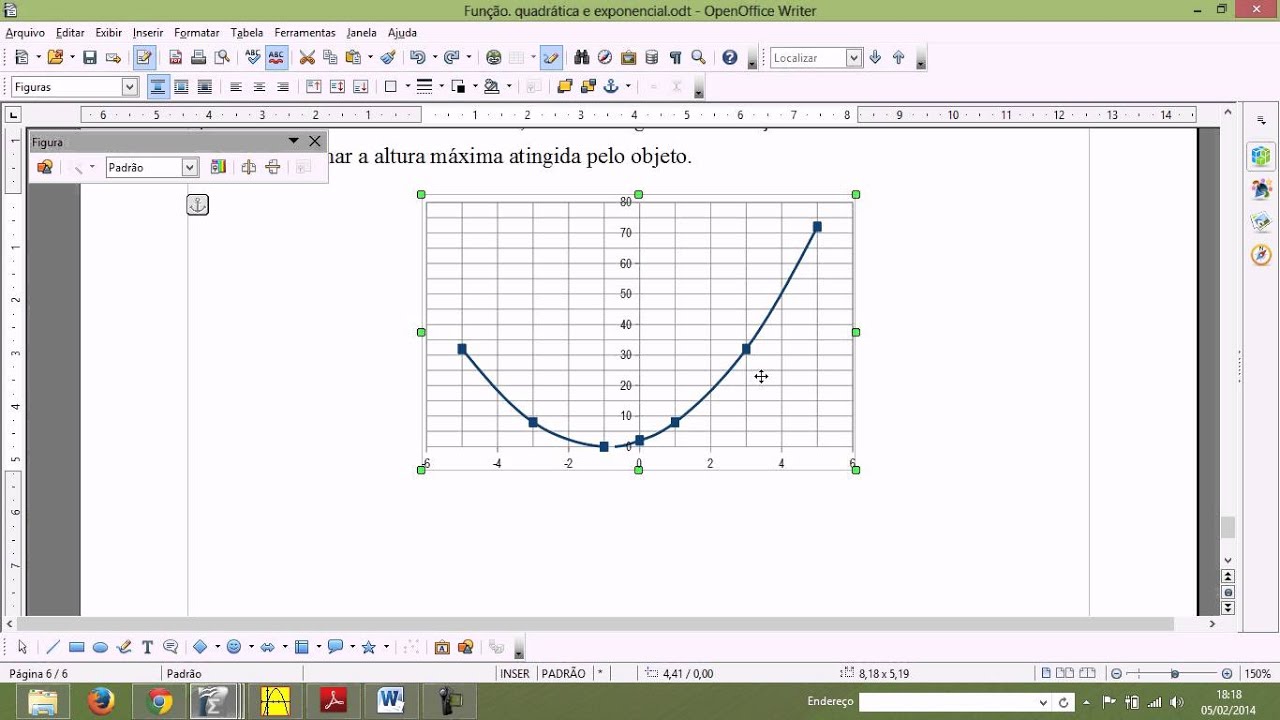Open Ferramentas menu
The image size is (1280, 720).
[305, 33]
